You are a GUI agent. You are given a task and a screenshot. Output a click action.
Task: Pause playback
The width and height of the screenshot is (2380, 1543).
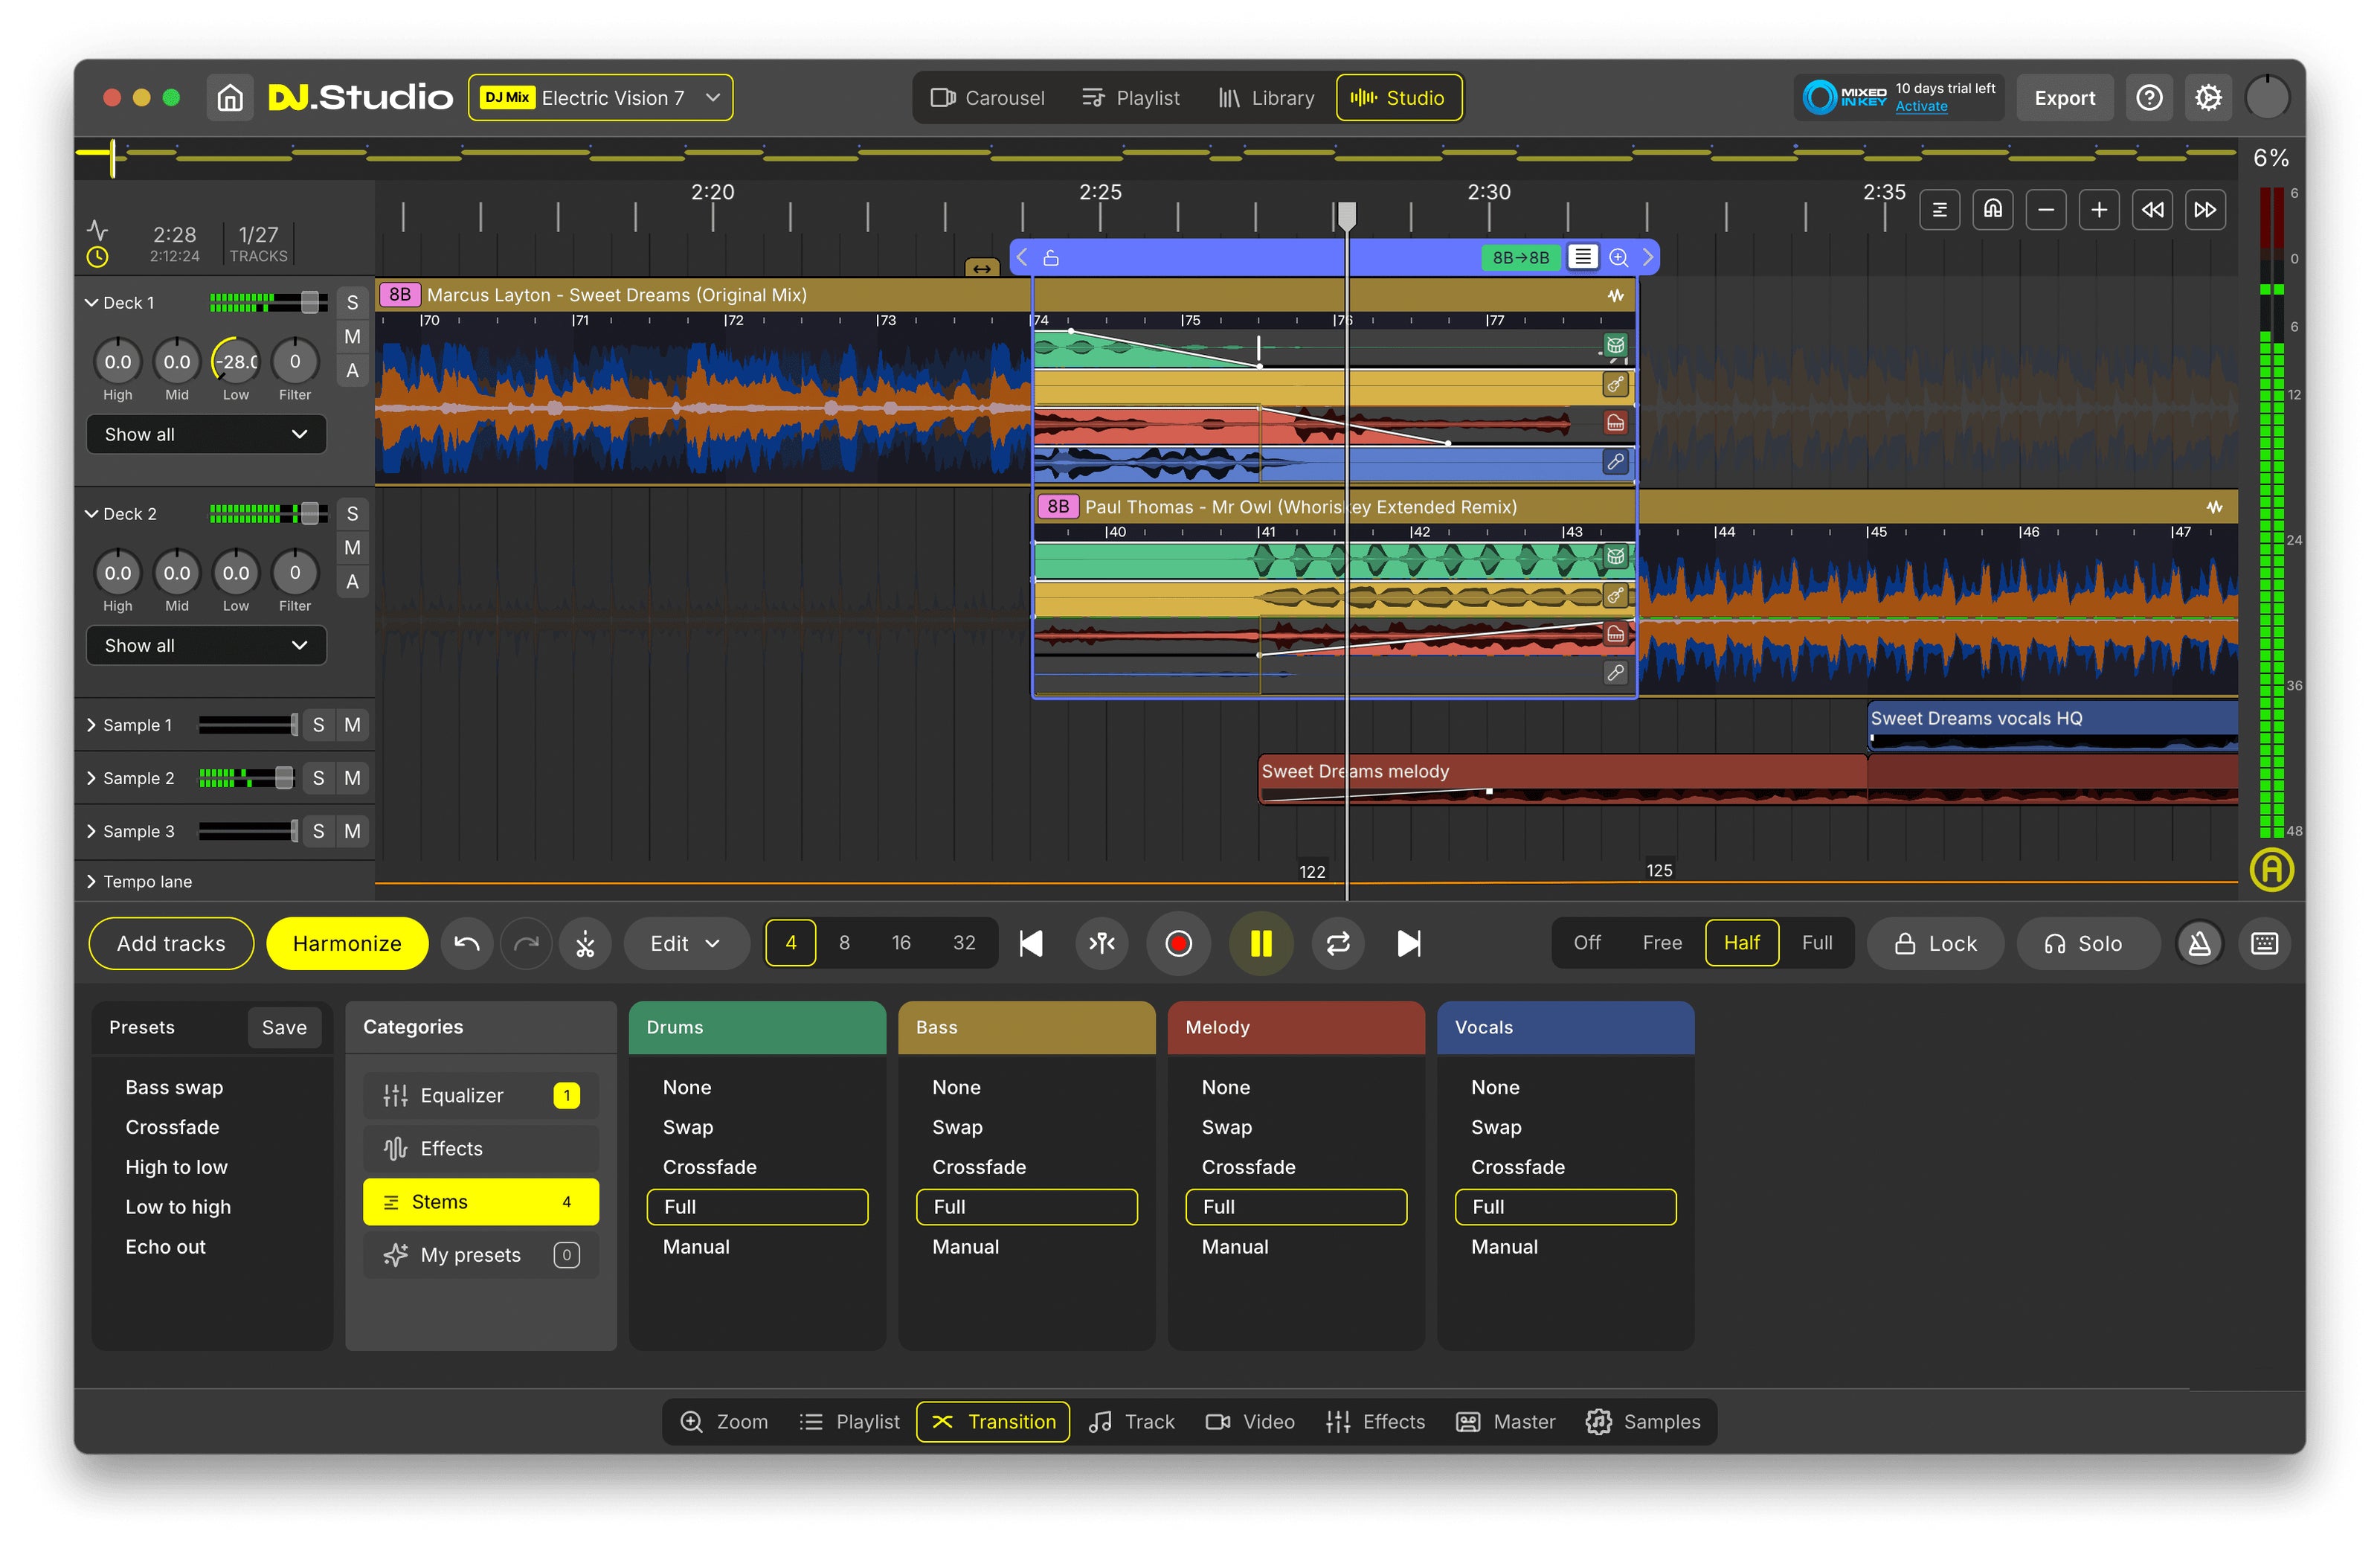coord(1261,943)
